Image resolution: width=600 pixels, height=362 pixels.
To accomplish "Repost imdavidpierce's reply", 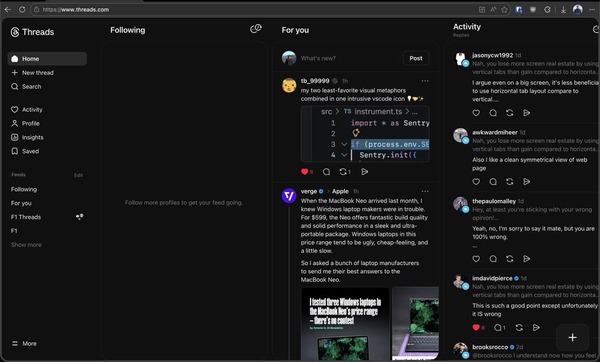I will [x=519, y=328].
